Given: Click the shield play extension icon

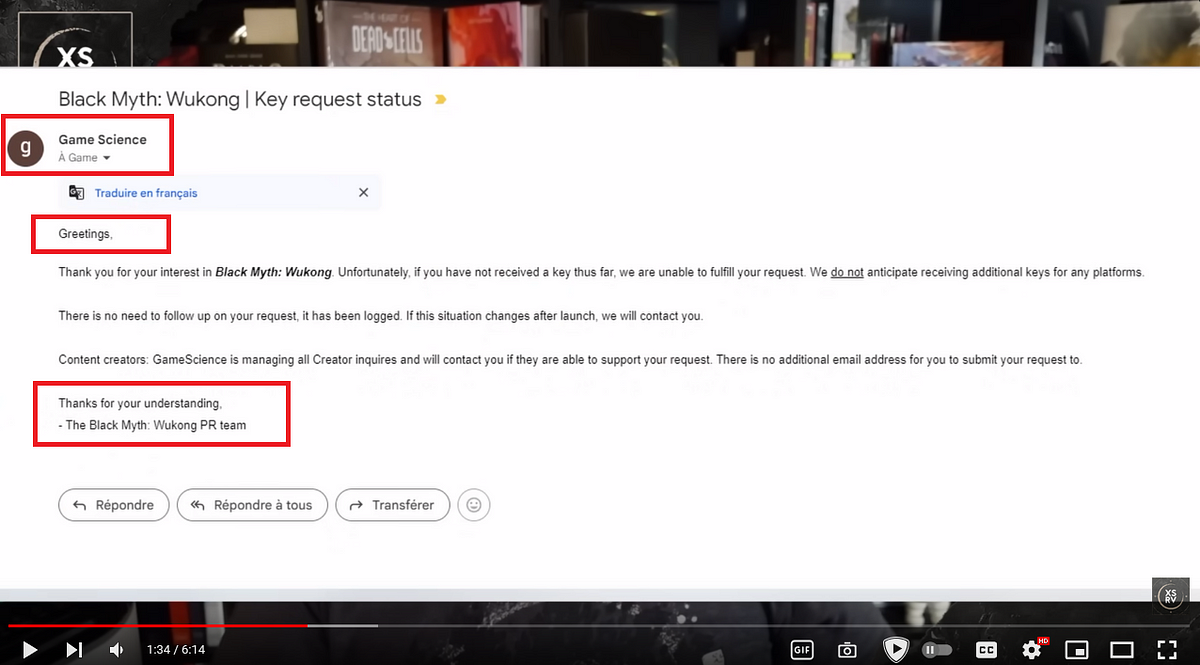Looking at the screenshot, I should click(x=896, y=650).
